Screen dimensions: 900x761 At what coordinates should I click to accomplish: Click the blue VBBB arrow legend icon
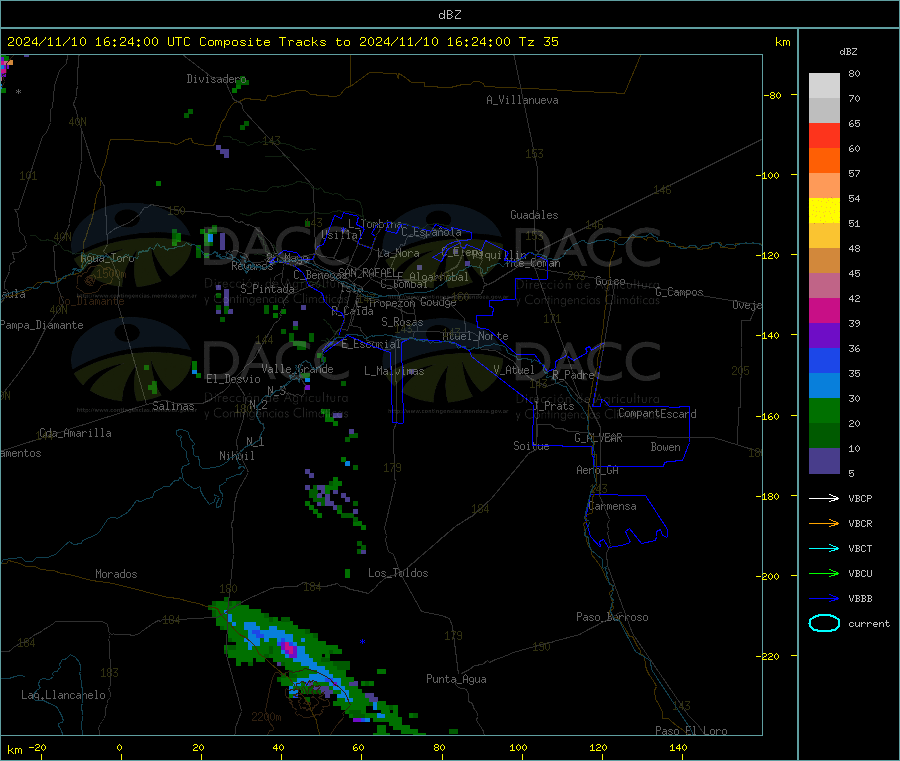click(x=824, y=598)
